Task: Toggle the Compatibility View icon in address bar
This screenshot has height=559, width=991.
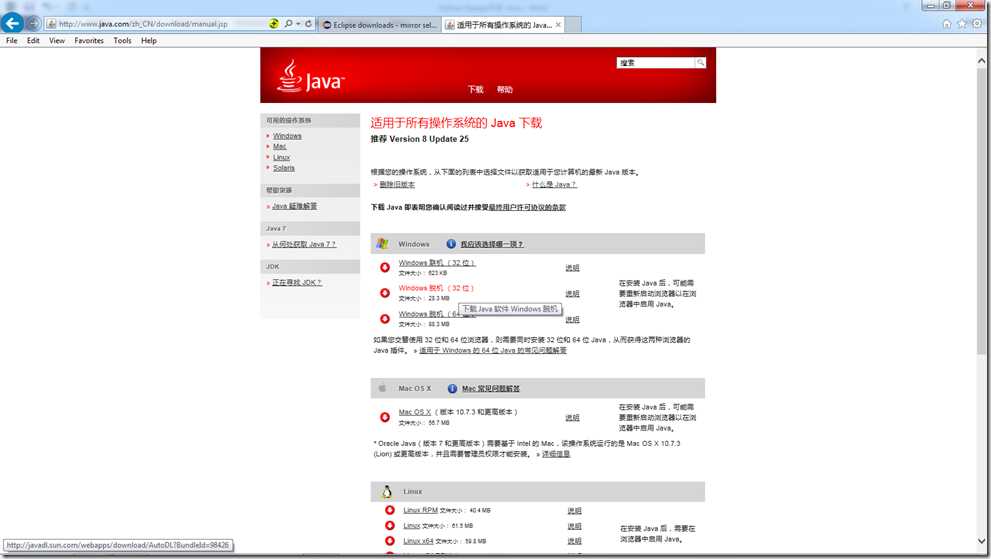Action: point(273,24)
